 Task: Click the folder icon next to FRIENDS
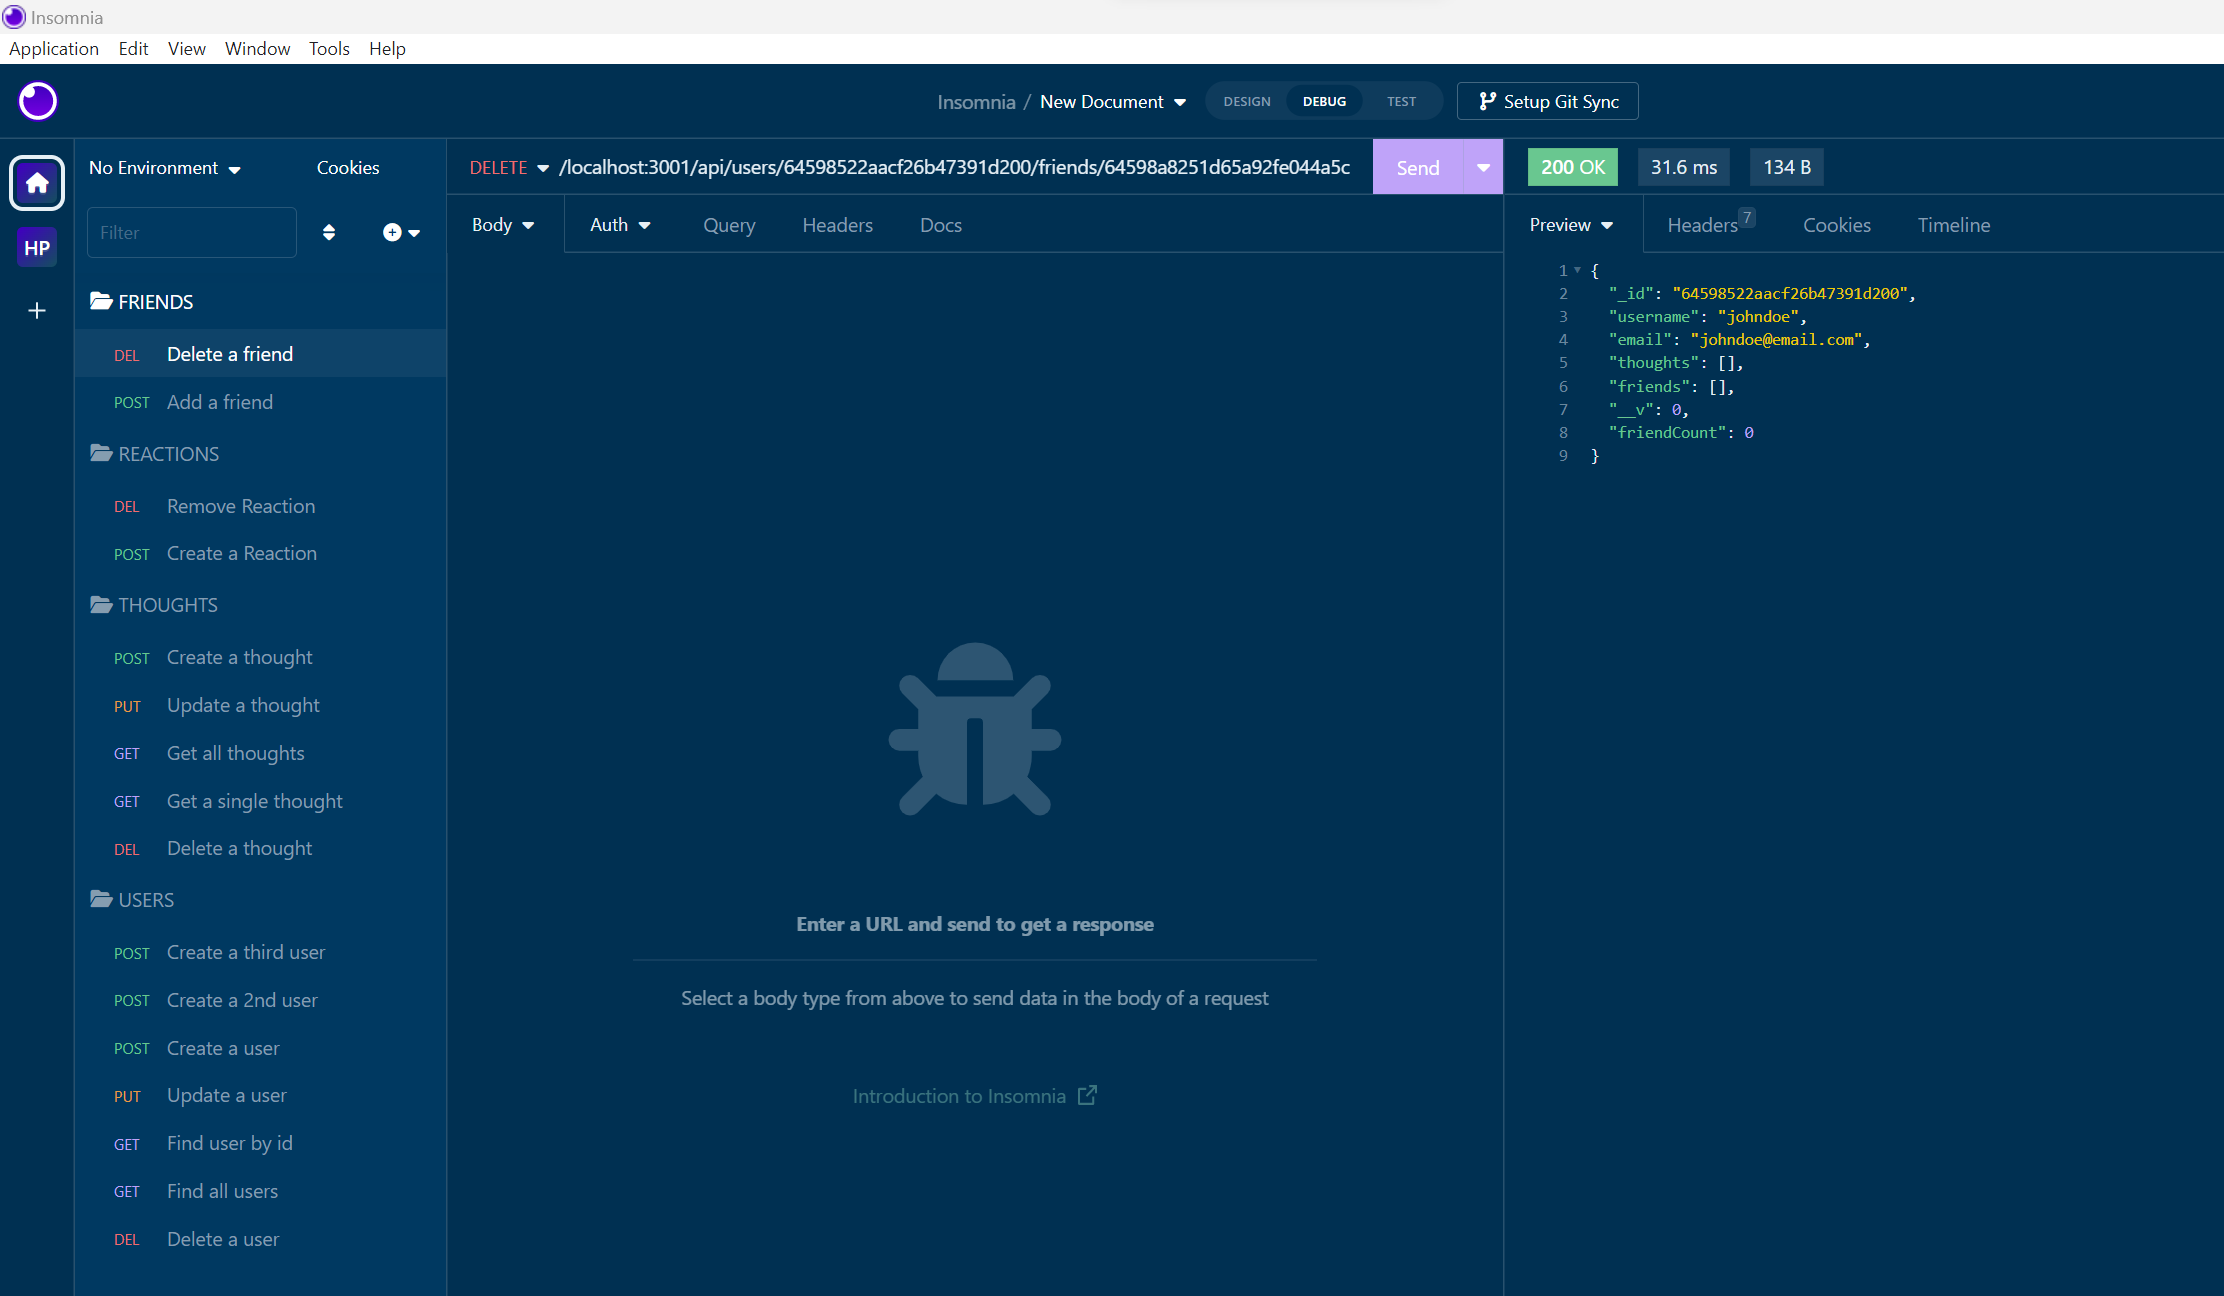tap(101, 301)
